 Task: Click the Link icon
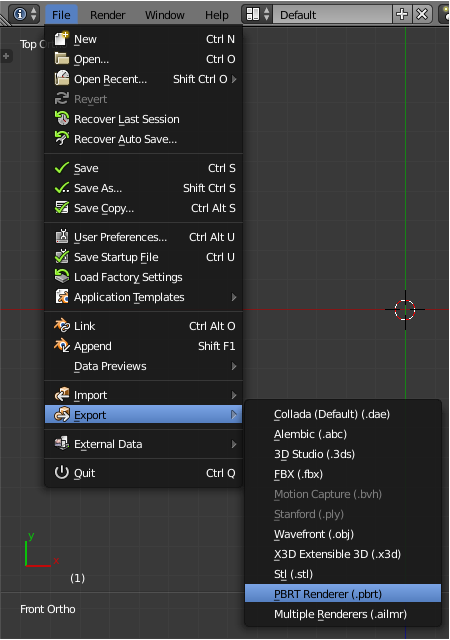pyautogui.click(x=62, y=325)
